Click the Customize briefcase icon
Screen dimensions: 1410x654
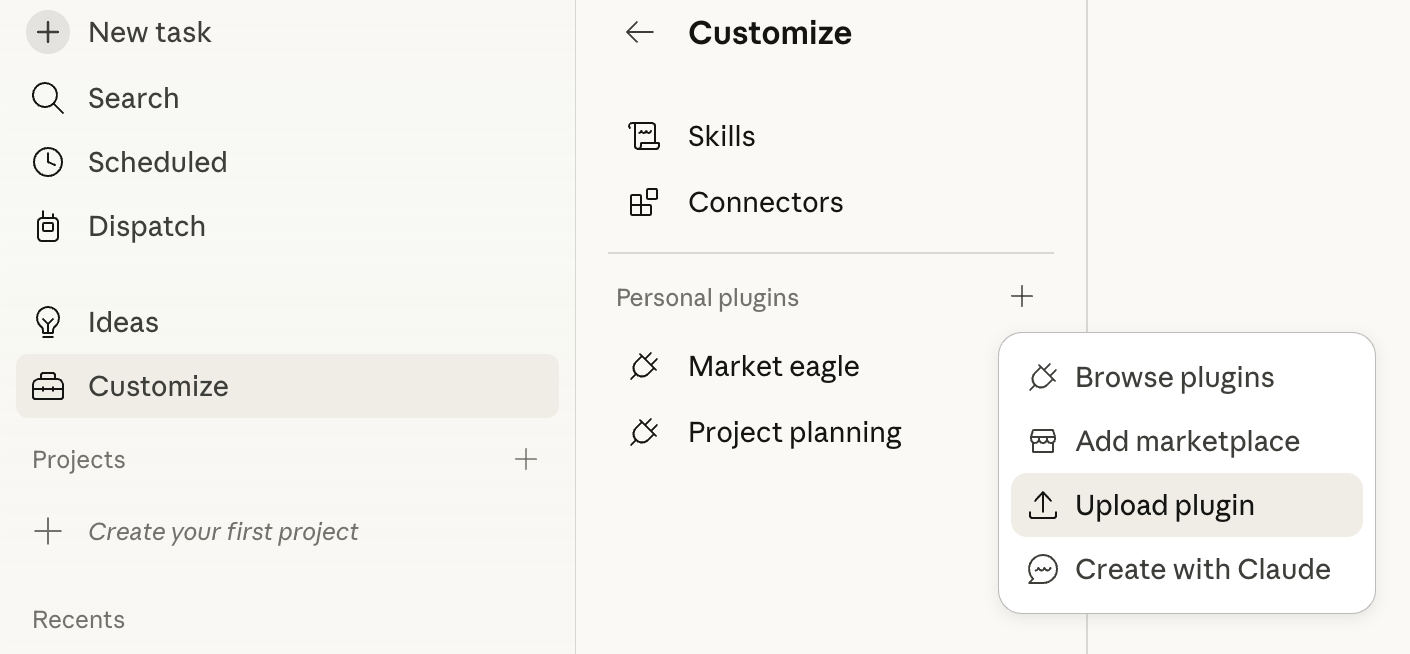click(x=47, y=386)
